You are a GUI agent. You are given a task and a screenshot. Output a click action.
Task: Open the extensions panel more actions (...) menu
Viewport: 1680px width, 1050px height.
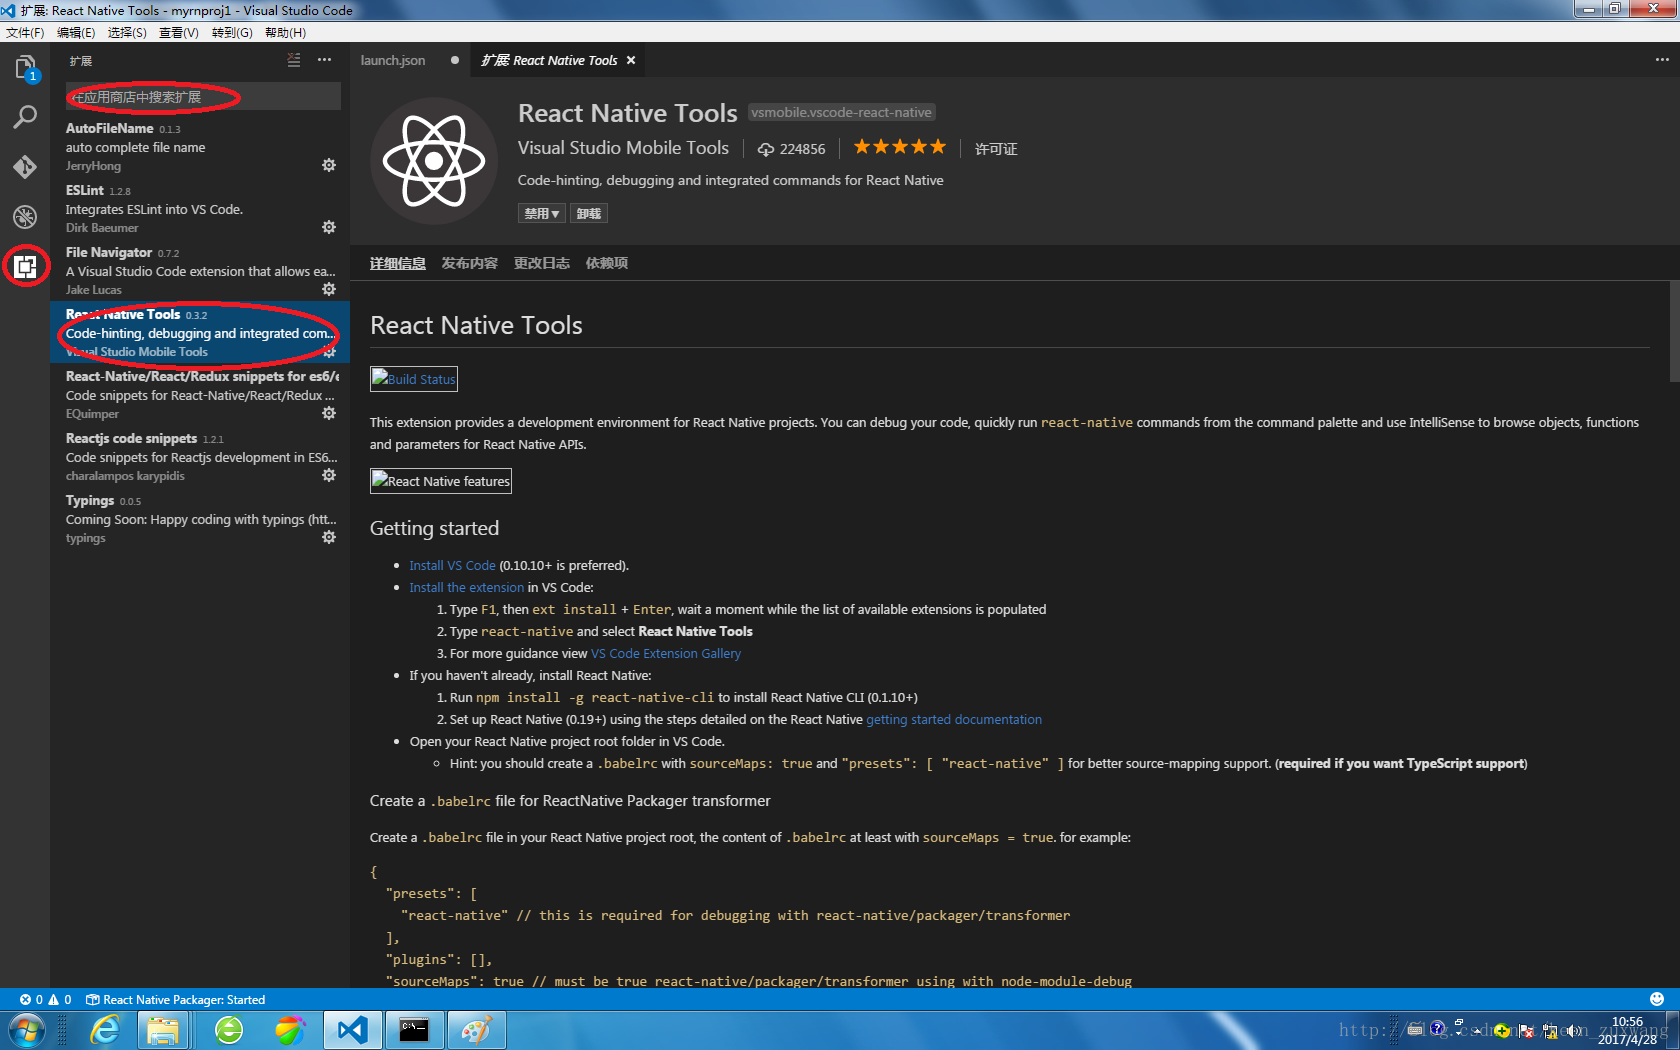pyautogui.click(x=324, y=60)
